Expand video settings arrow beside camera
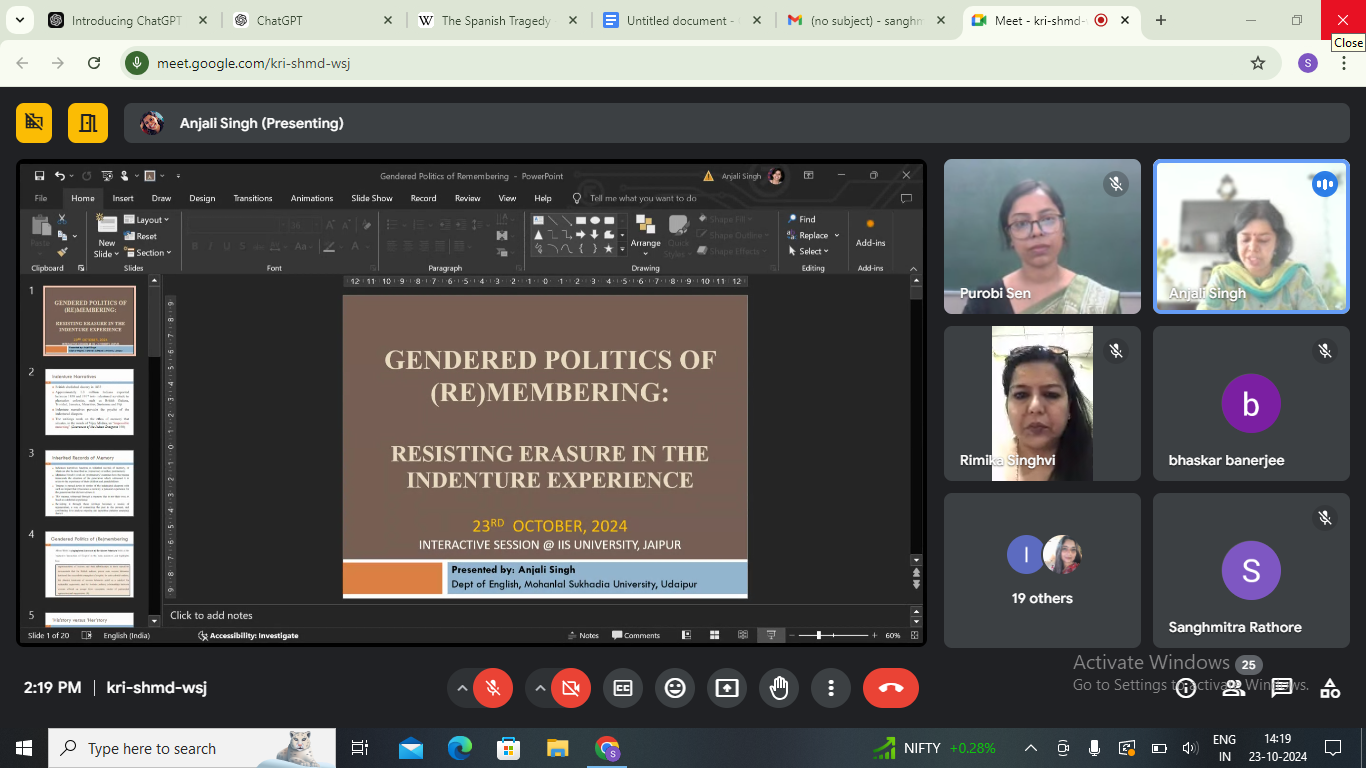Image resolution: width=1366 pixels, height=768 pixels. coord(540,688)
